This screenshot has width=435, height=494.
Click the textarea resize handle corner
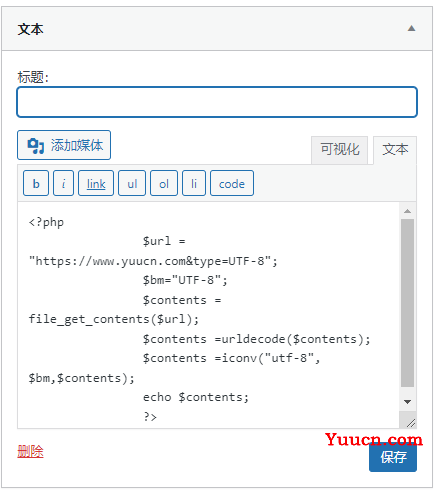click(411, 423)
